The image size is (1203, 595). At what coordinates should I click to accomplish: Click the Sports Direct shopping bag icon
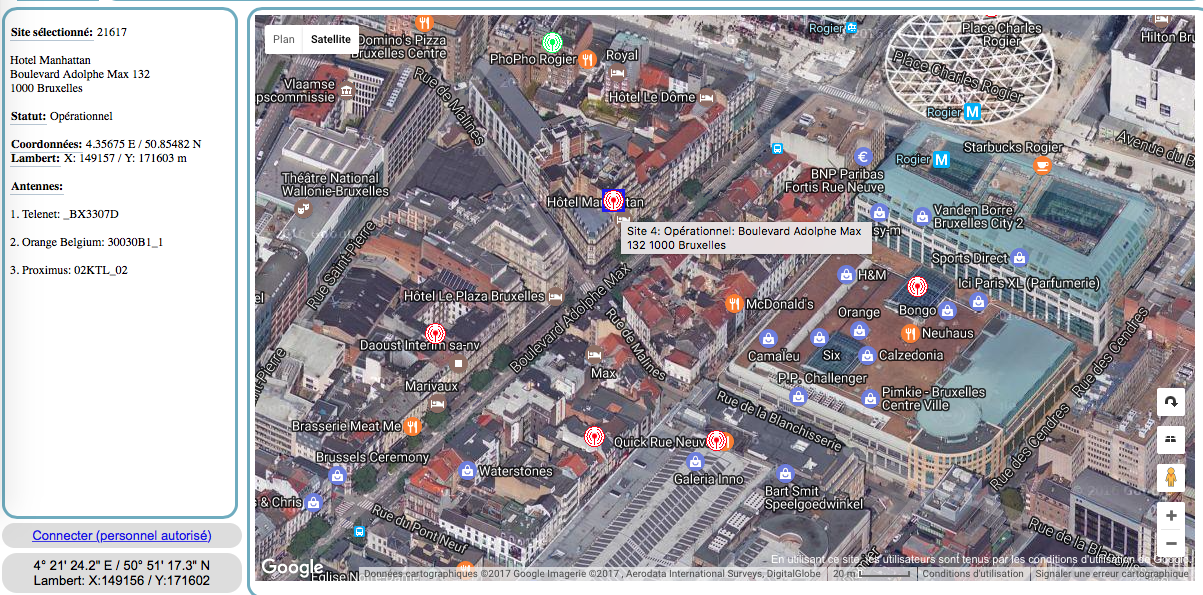pos(1019,258)
